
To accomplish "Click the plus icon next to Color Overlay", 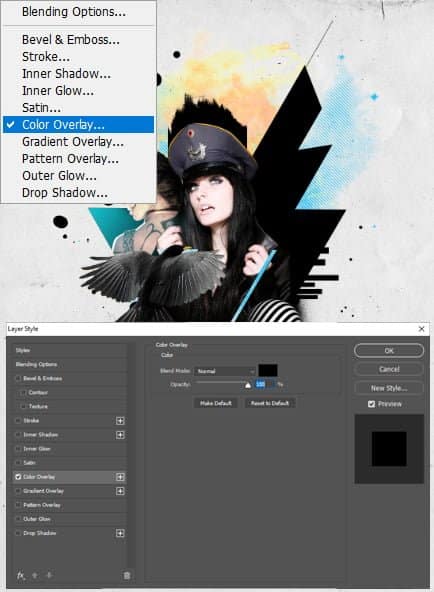I will 120,477.
